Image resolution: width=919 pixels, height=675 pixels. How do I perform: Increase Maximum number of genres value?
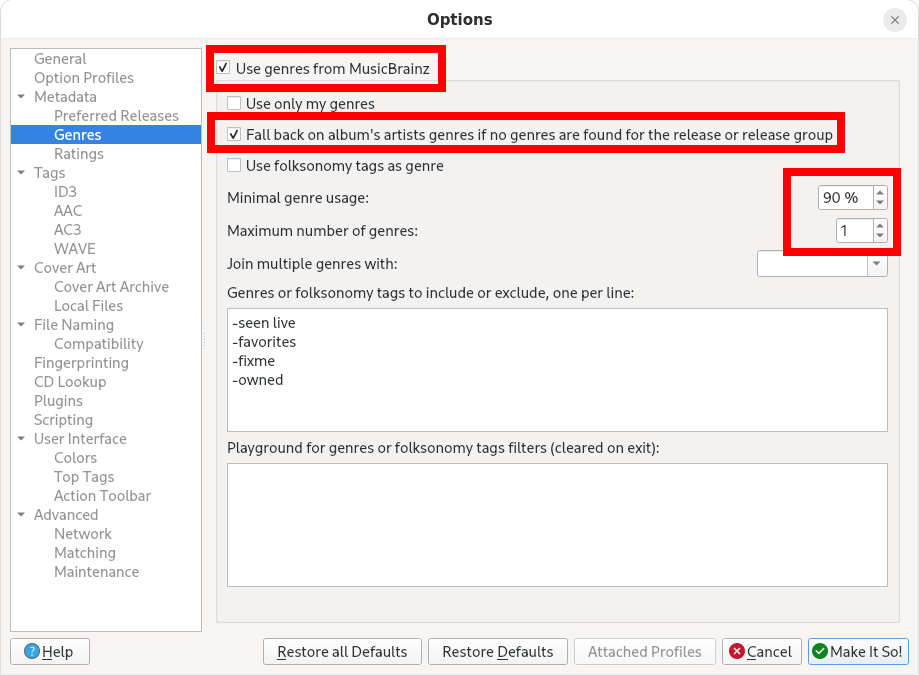(879, 226)
